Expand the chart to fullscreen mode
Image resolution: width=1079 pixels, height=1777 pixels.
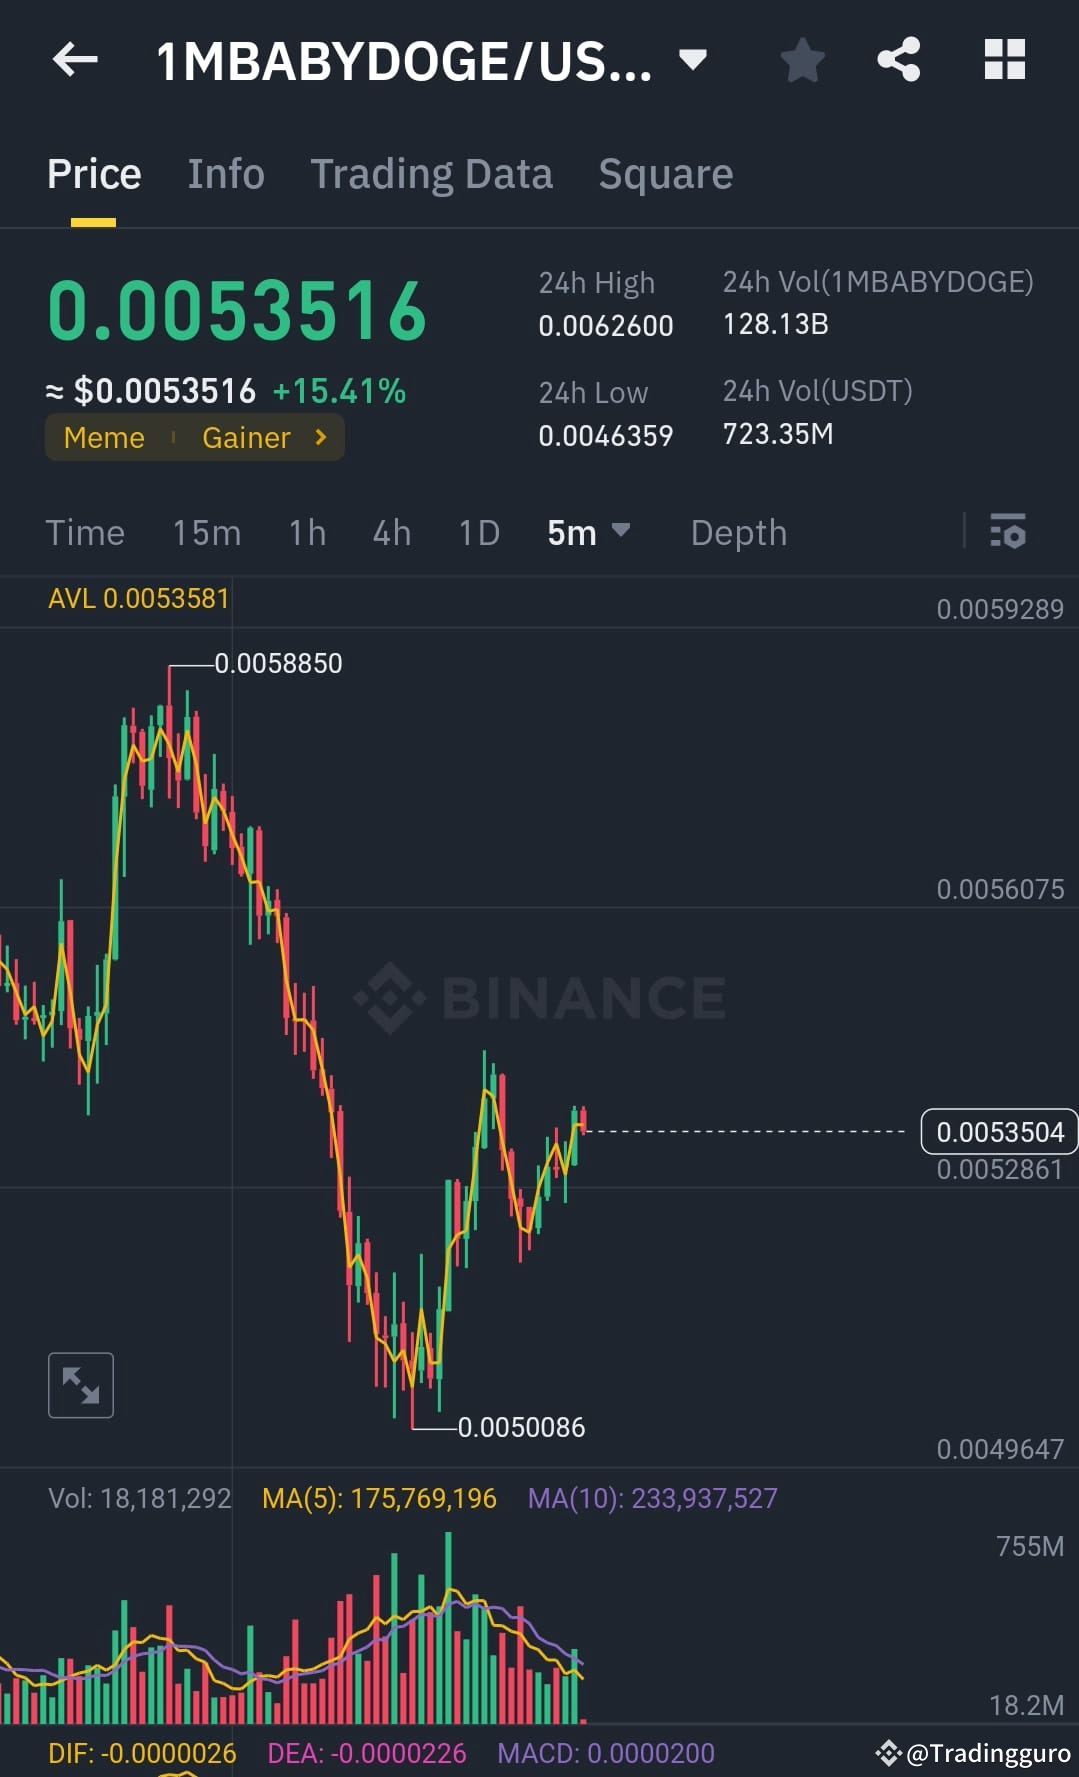pos(80,1384)
